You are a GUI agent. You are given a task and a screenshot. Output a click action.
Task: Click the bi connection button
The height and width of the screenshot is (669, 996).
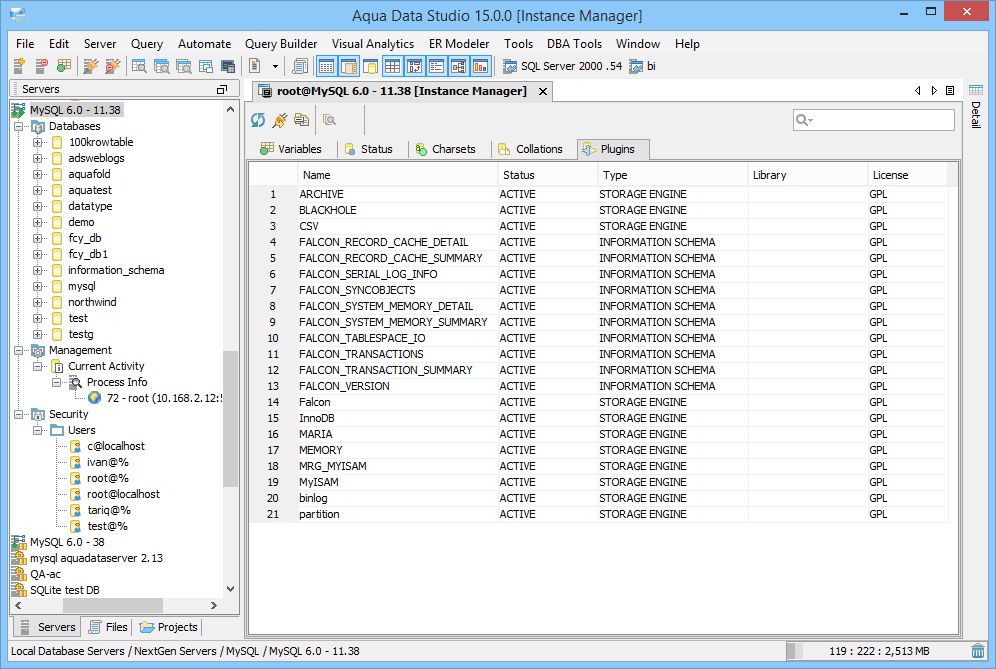tap(643, 66)
